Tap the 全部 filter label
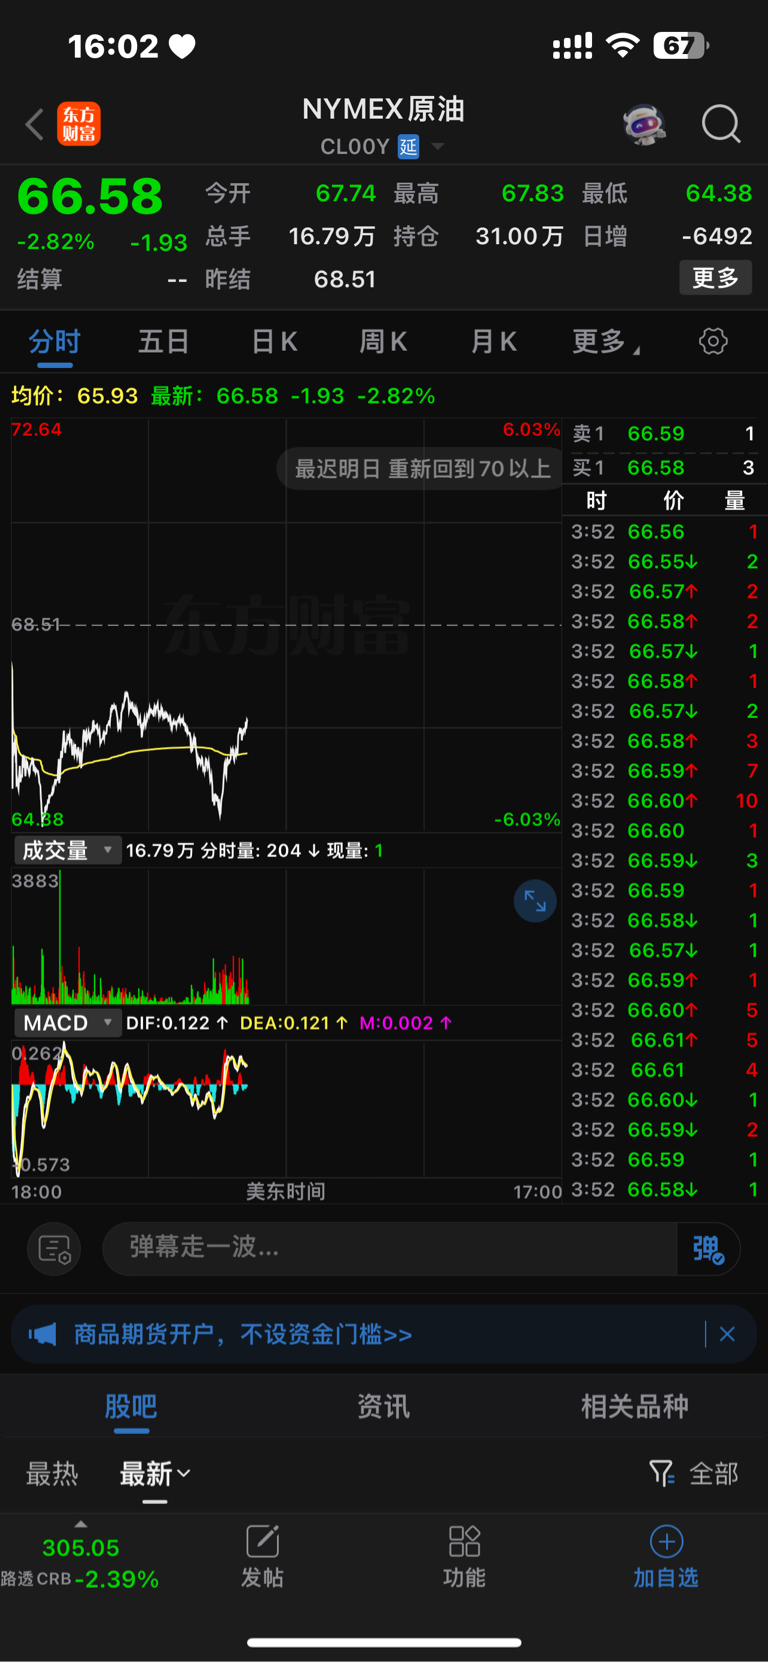This screenshot has width=768, height=1662. [x=714, y=1474]
